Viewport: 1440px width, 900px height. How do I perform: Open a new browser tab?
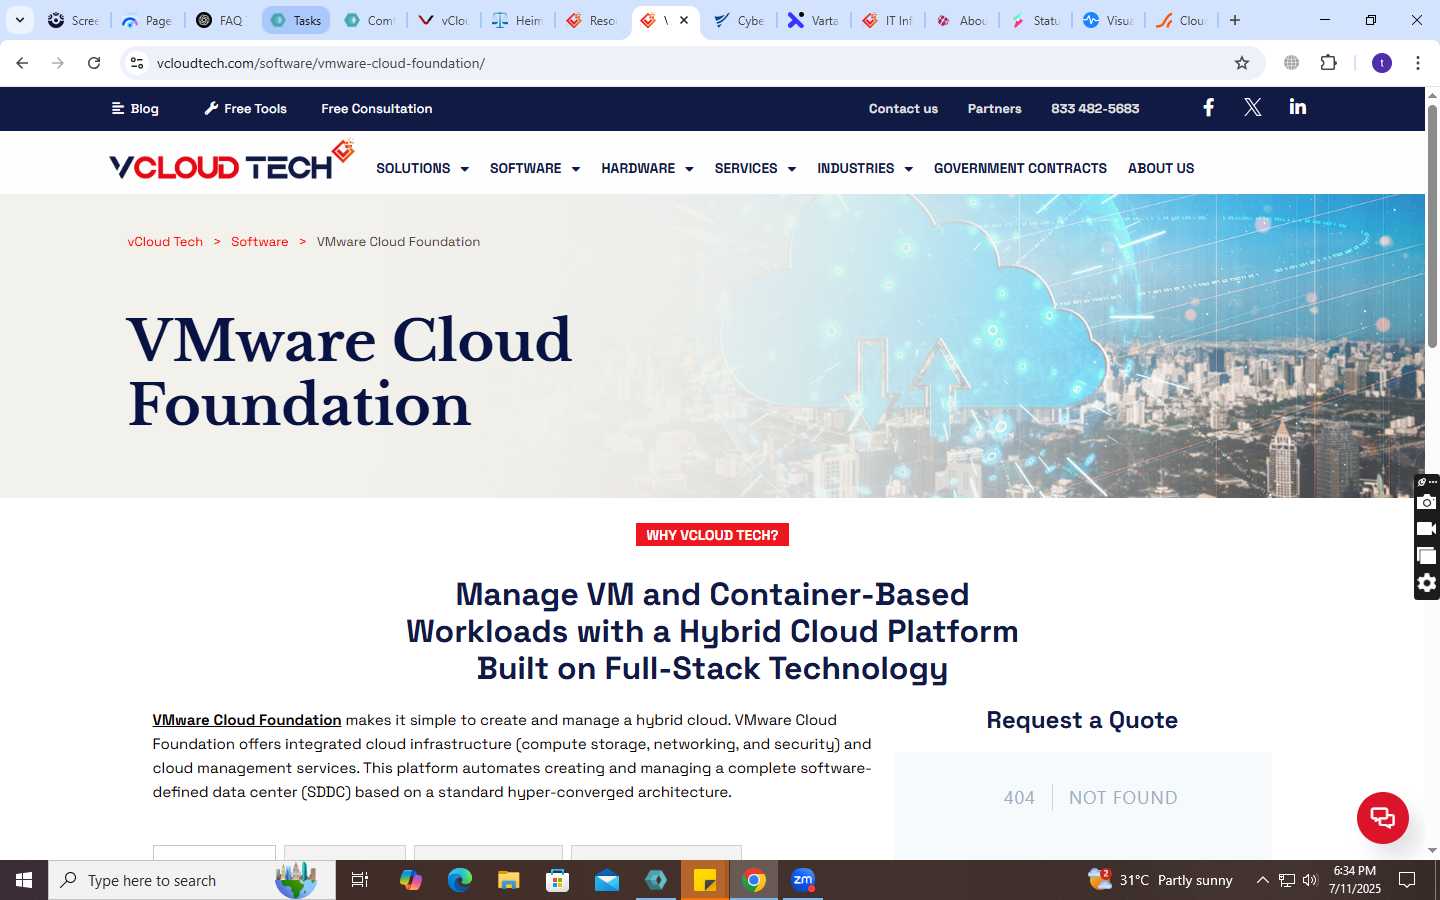pos(1235,20)
